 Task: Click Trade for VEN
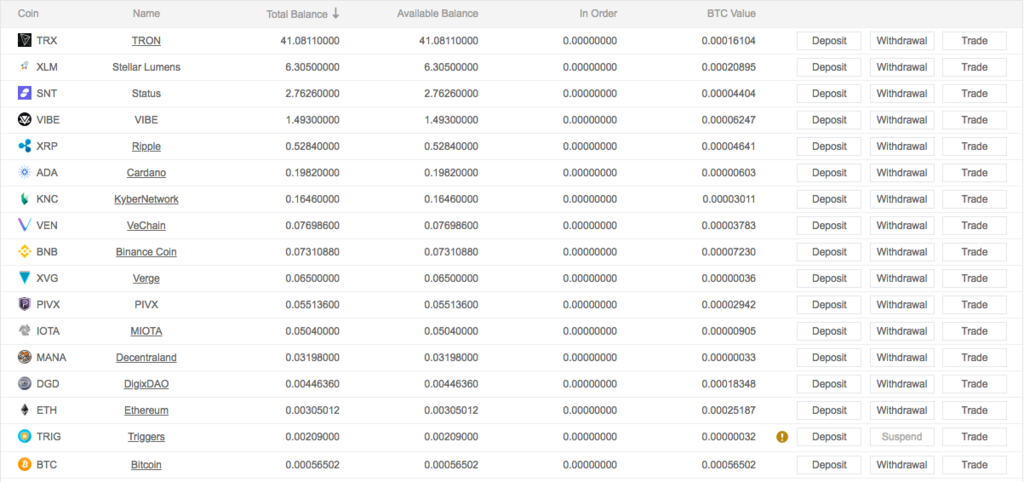(974, 225)
